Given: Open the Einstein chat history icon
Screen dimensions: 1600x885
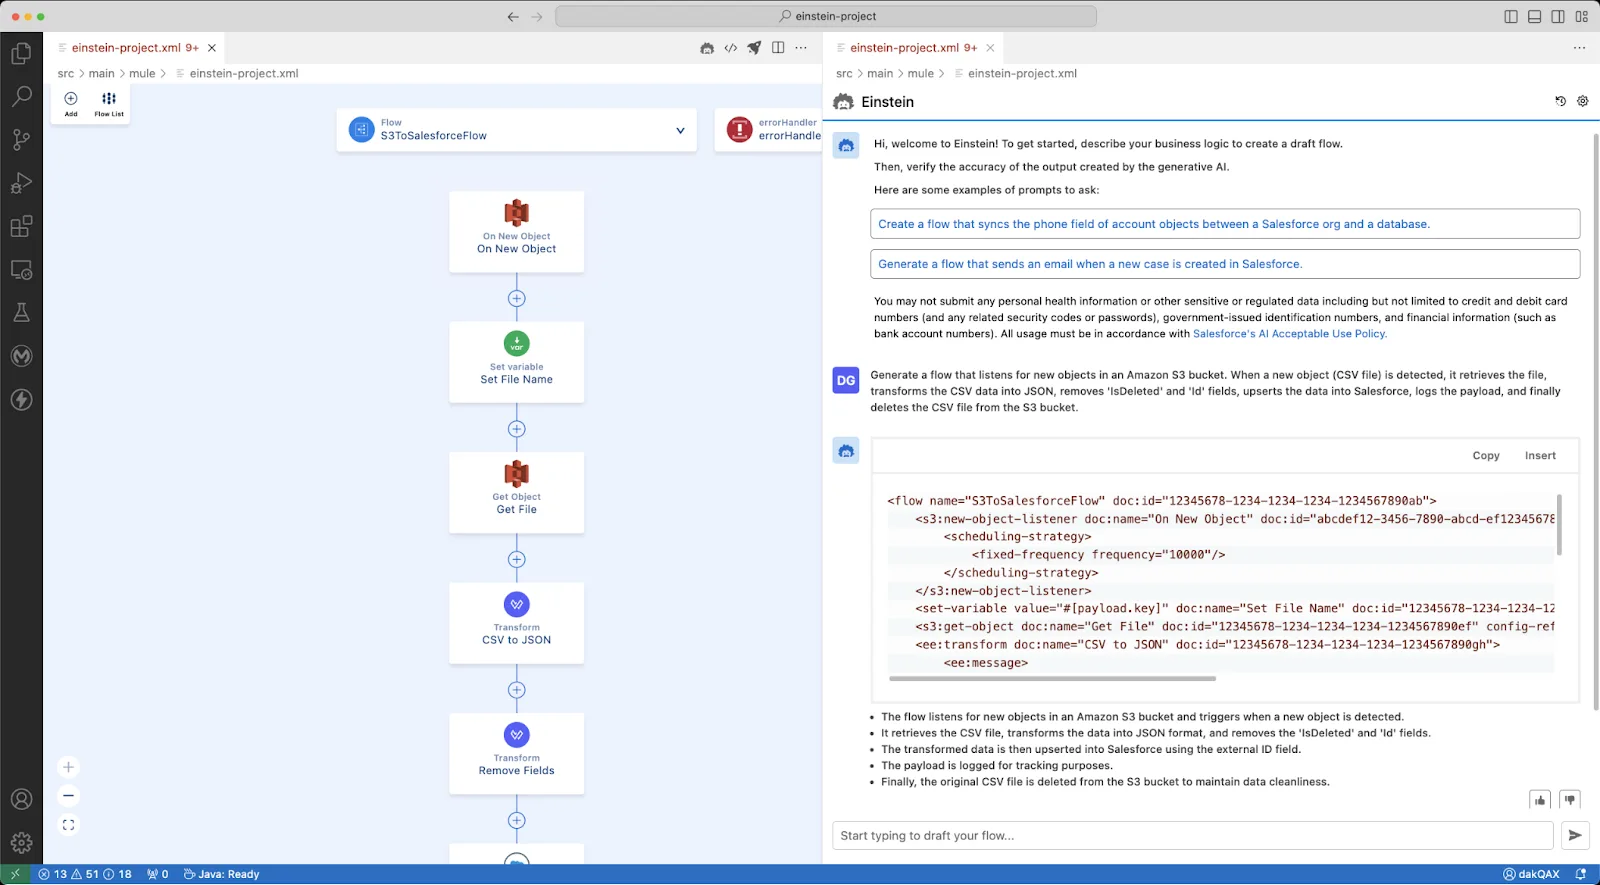Looking at the screenshot, I should (x=1560, y=101).
